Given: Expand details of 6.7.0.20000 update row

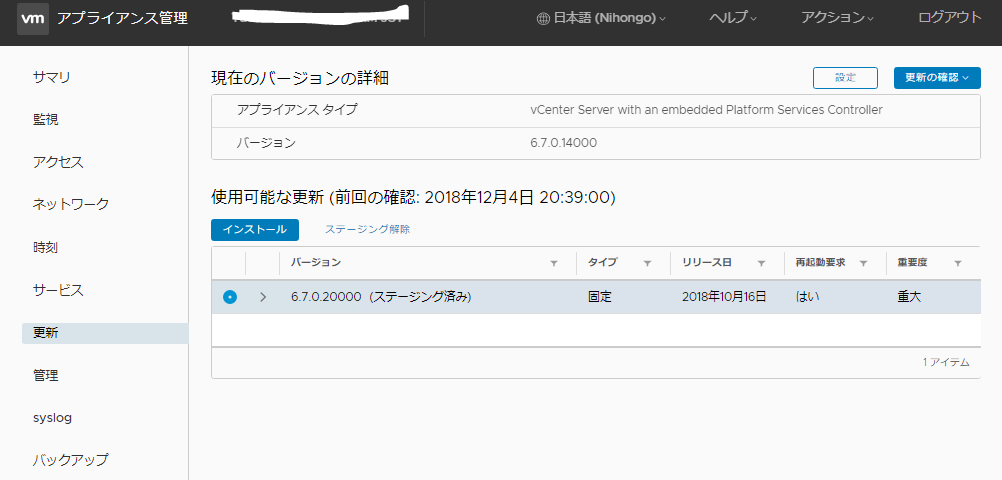Looking at the screenshot, I should (x=263, y=297).
